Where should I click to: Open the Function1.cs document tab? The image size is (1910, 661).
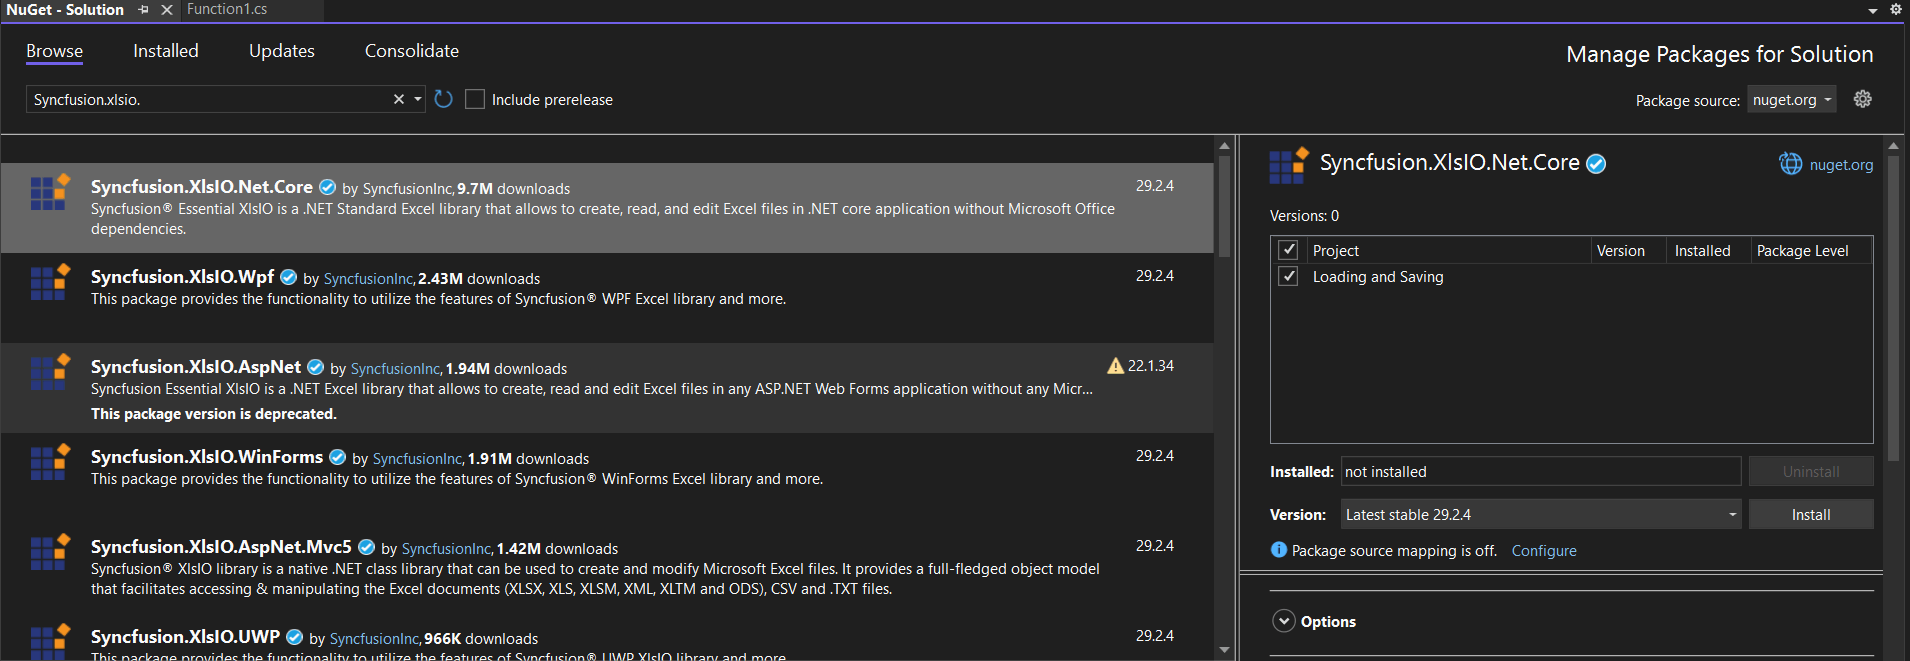click(227, 9)
